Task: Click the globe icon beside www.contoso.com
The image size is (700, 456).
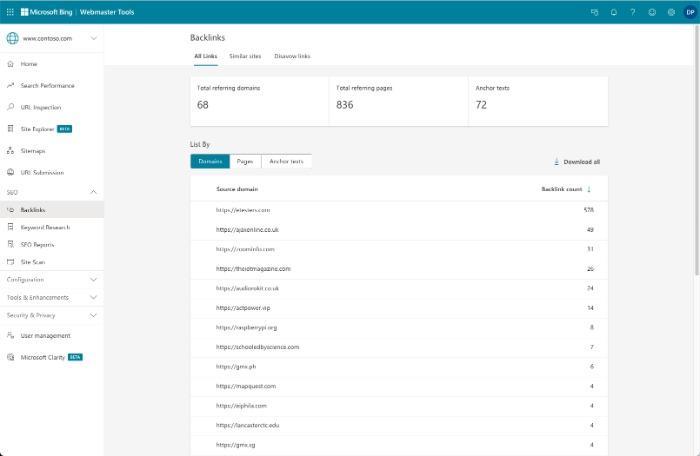Action: coord(12,38)
